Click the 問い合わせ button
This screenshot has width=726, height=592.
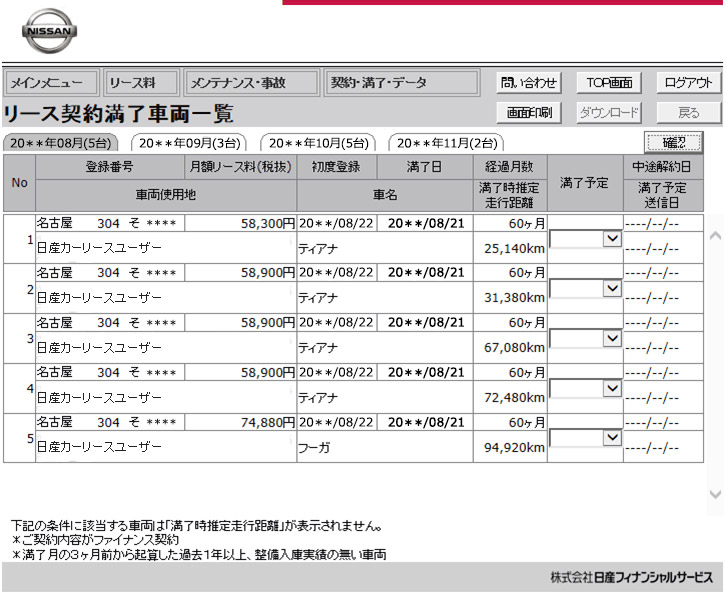pyautogui.click(x=529, y=83)
